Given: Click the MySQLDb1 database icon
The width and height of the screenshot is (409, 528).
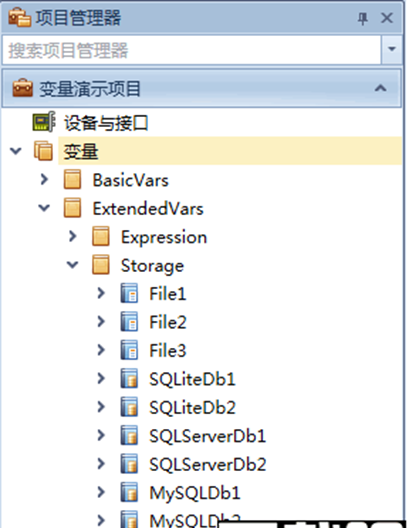Looking at the screenshot, I should pos(129,493).
